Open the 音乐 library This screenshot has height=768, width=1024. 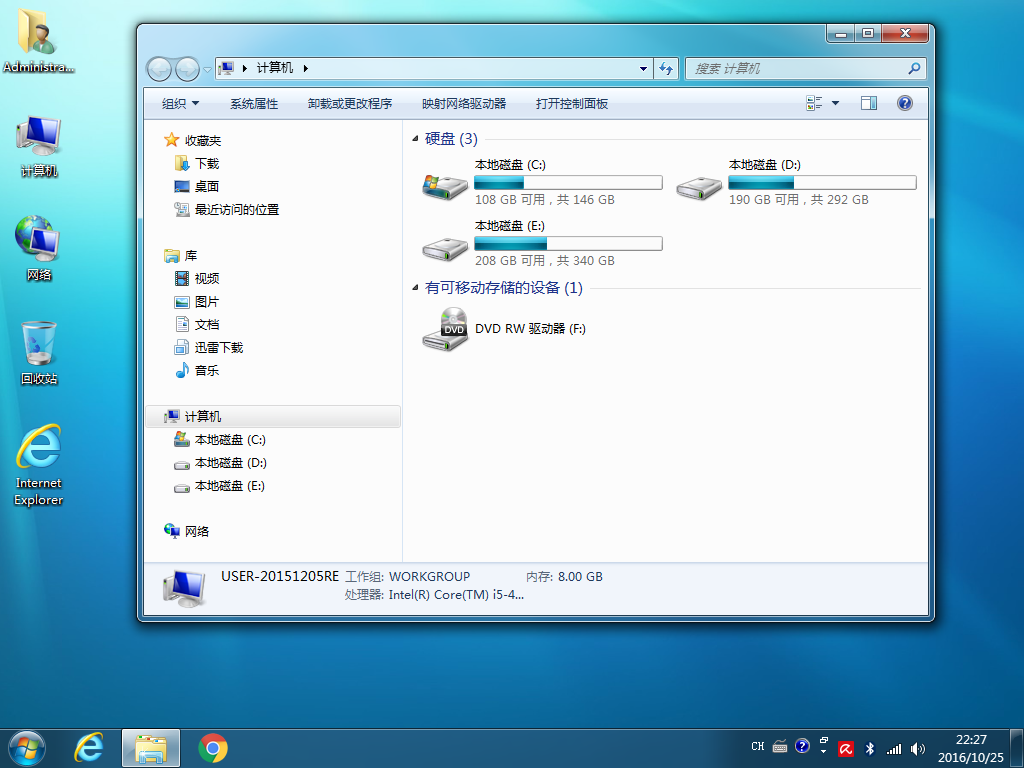(197, 370)
